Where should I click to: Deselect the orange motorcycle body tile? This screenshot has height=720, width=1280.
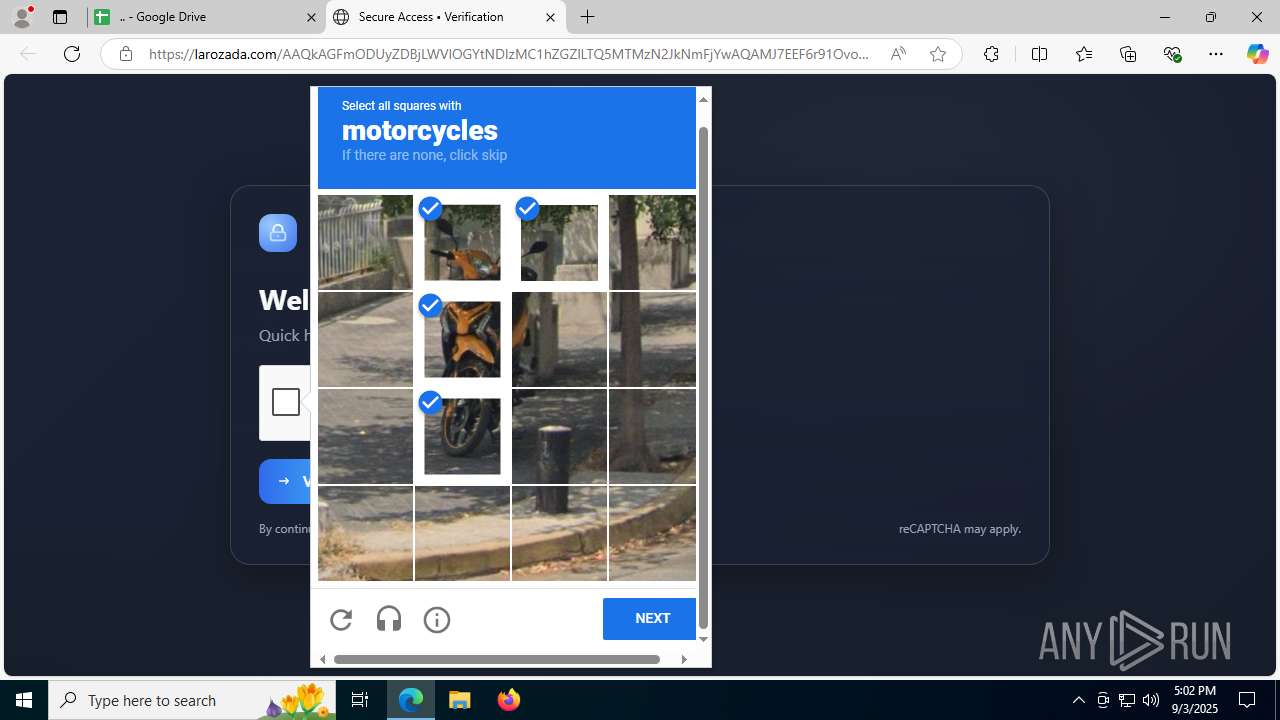click(x=462, y=339)
